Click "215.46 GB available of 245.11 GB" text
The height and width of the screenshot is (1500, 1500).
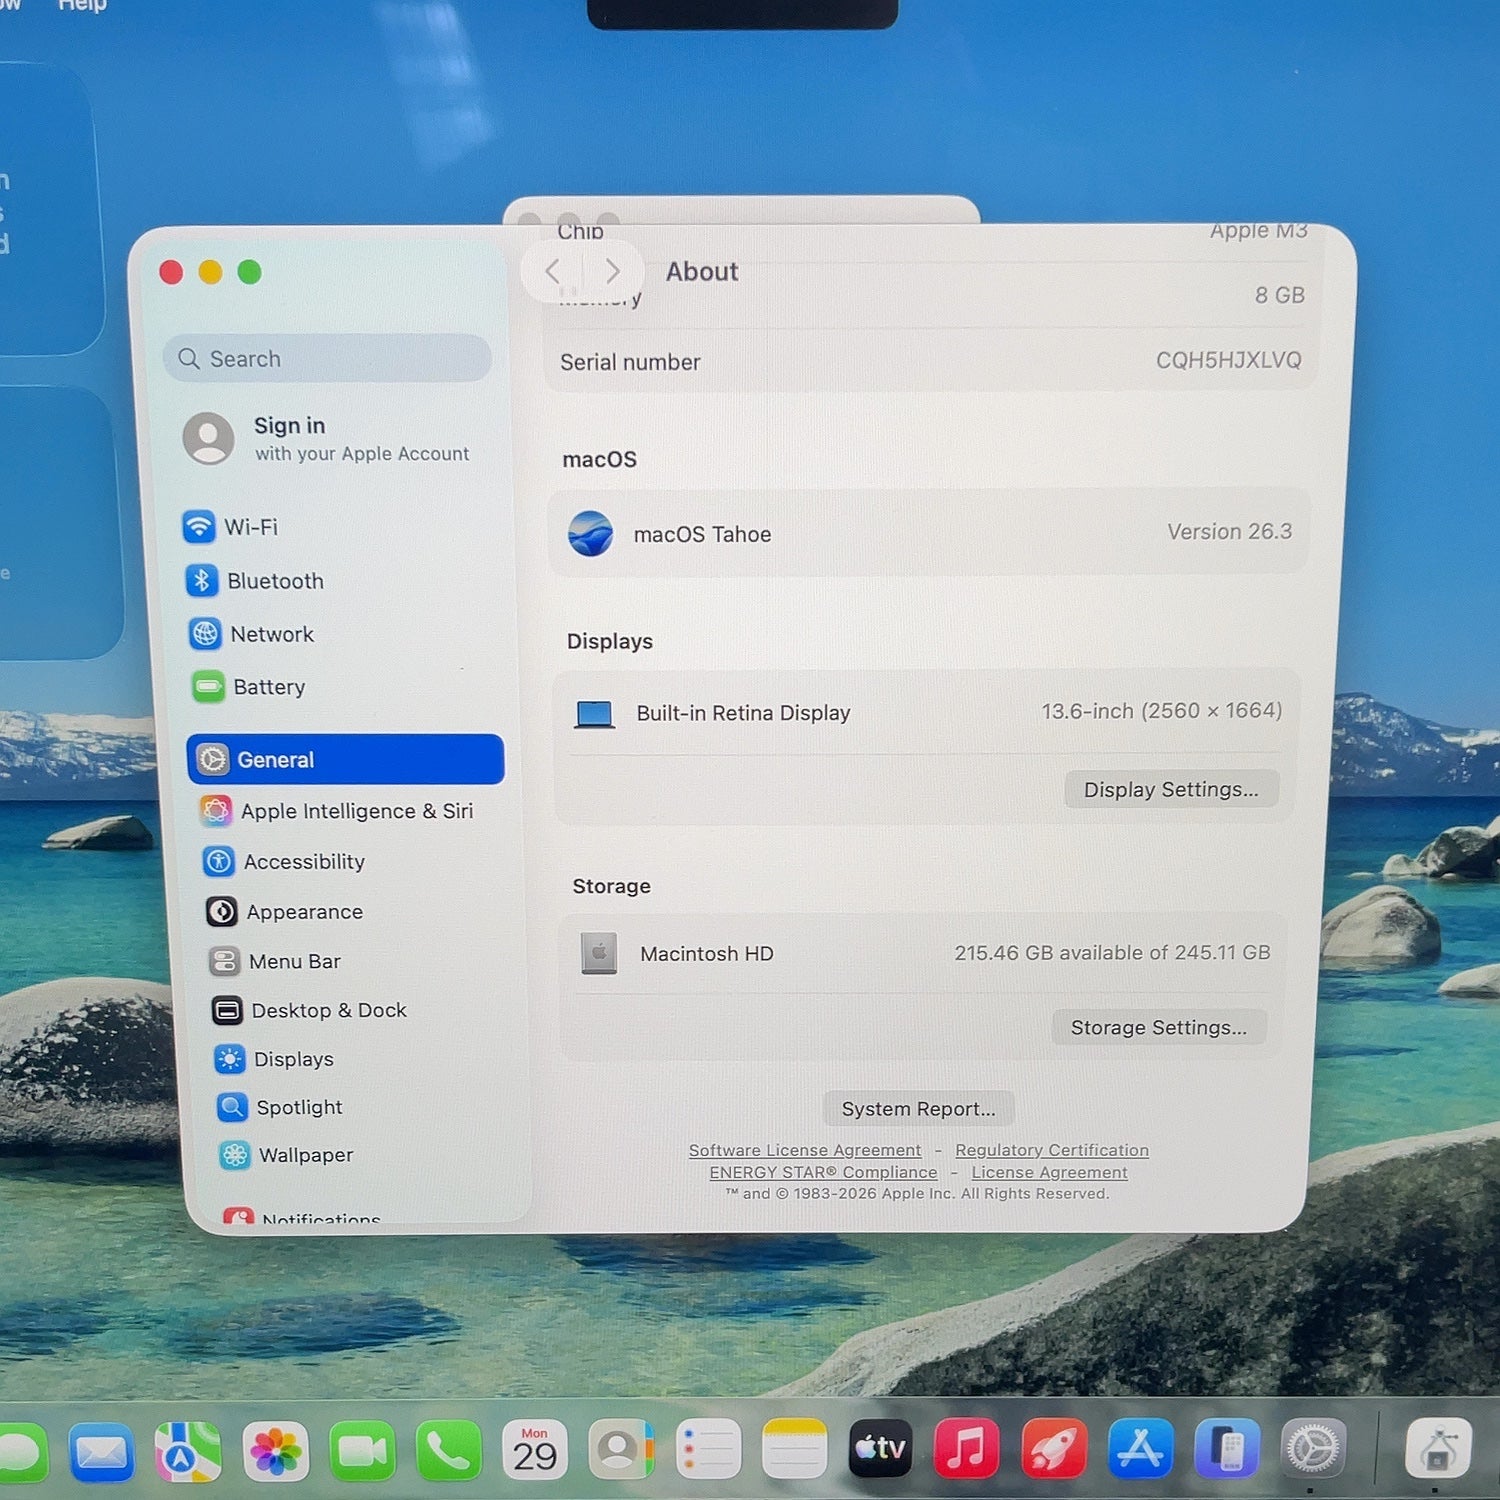1112,952
